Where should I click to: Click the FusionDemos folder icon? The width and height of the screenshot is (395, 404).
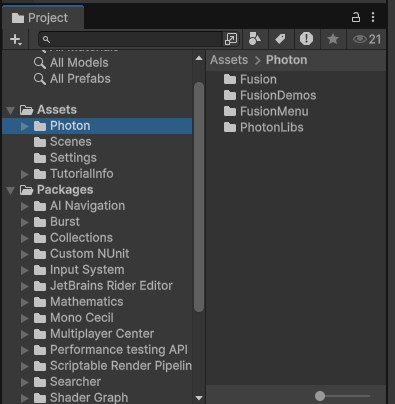point(230,95)
